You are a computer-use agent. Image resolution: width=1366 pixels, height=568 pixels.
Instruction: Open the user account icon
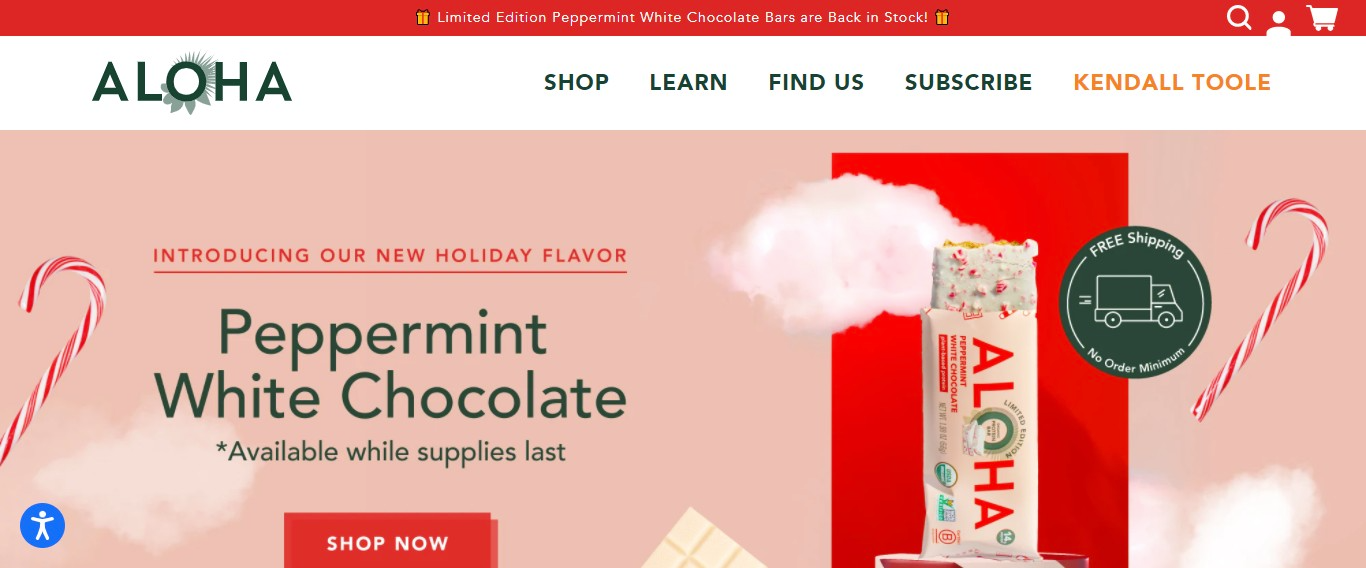tap(1279, 23)
